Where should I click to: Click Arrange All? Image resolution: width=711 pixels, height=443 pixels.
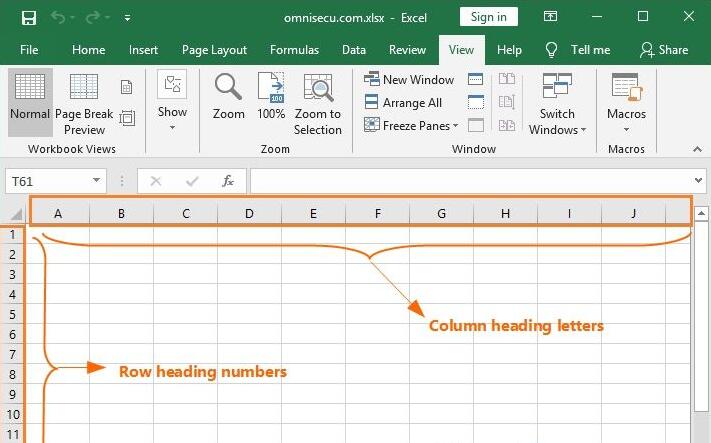[x=403, y=102]
